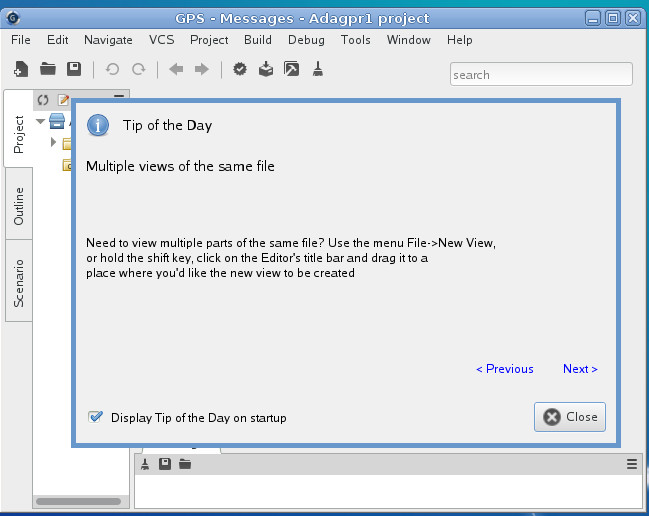Click the Redo toolbar arrow
The height and width of the screenshot is (516, 649).
(x=139, y=69)
